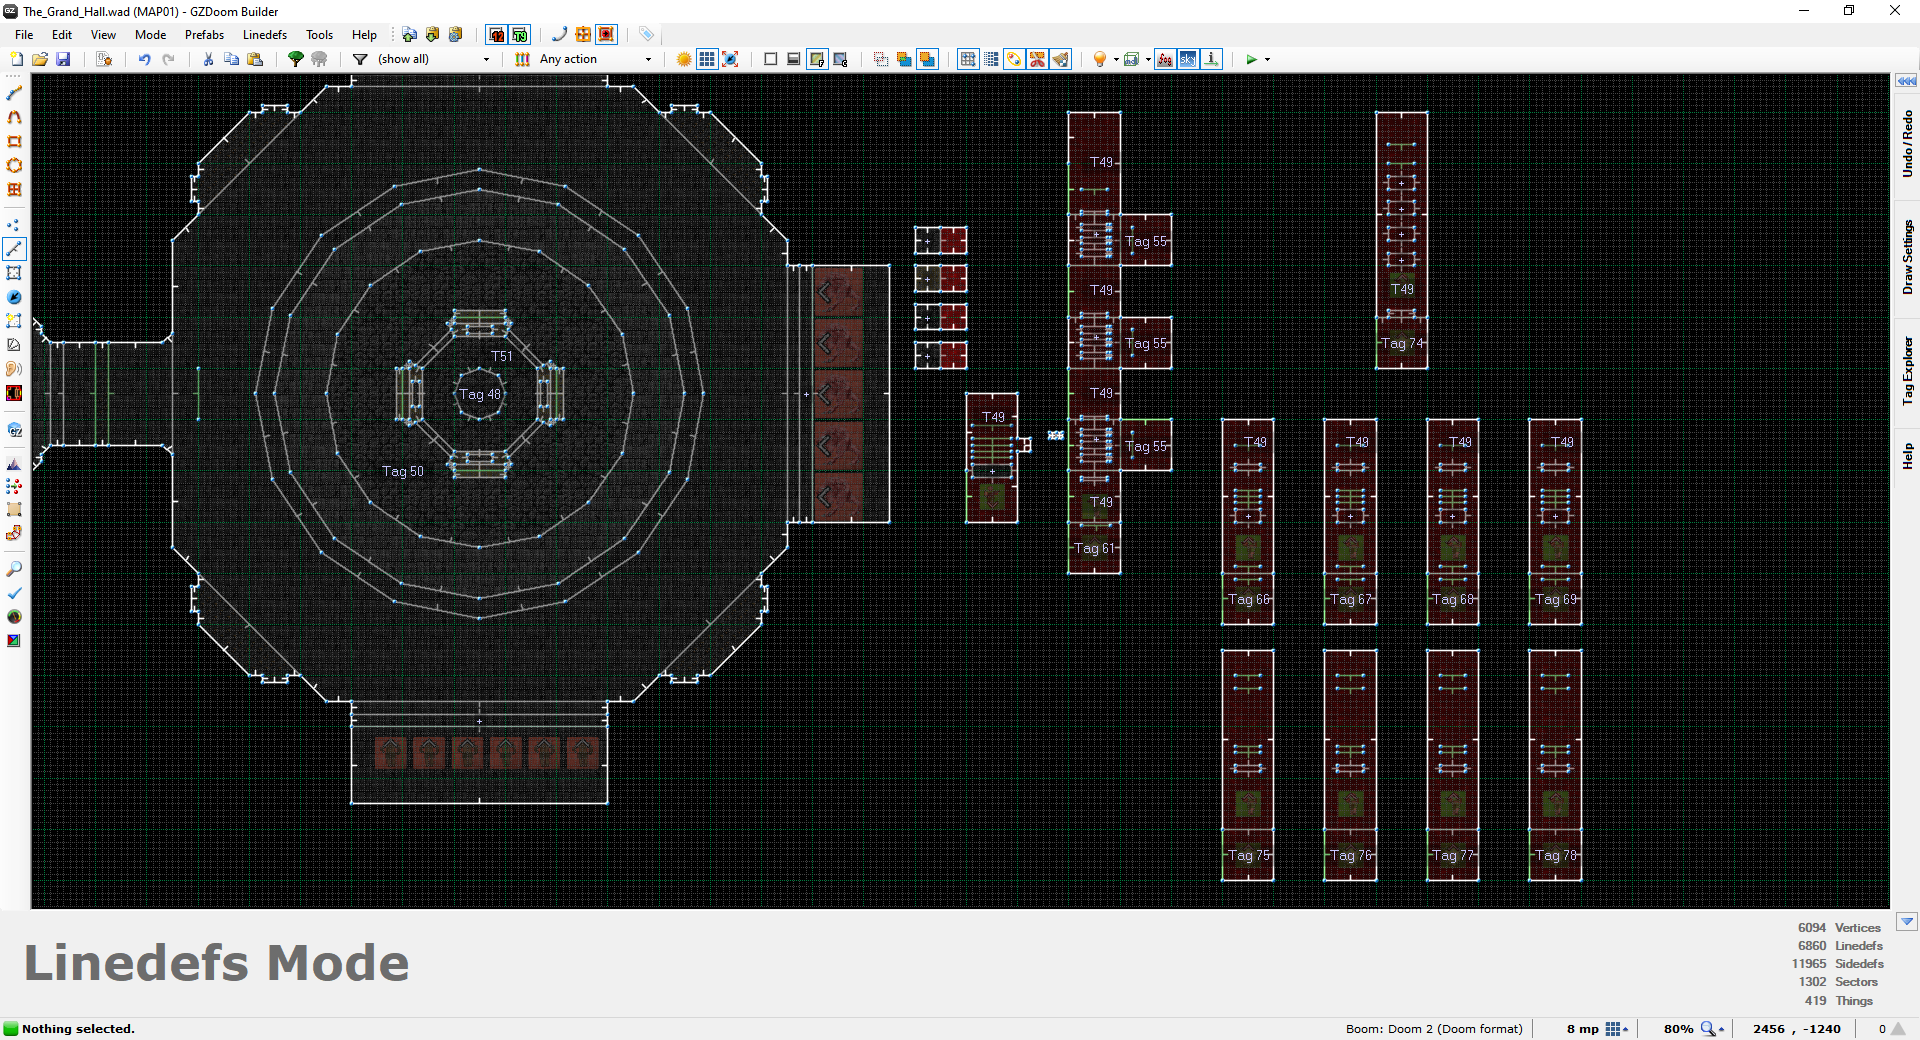The width and height of the screenshot is (1920, 1040).
Task: Test the map with the green play button
Action: 1251,59
